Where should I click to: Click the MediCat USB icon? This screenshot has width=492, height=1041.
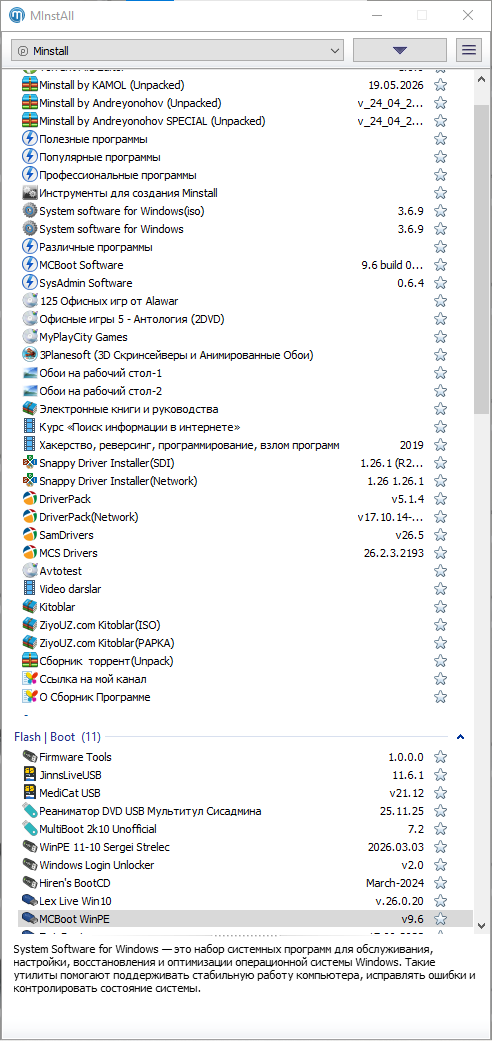point(30,793)
